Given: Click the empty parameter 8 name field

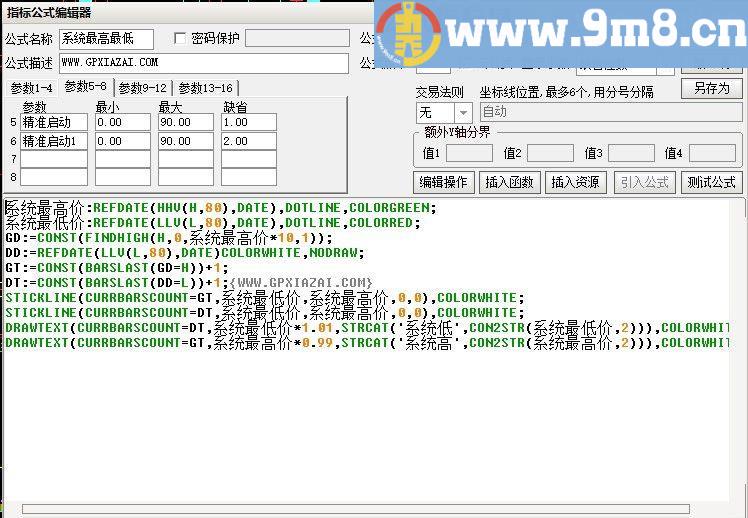Looking at the screenshot, I should 54,177.
